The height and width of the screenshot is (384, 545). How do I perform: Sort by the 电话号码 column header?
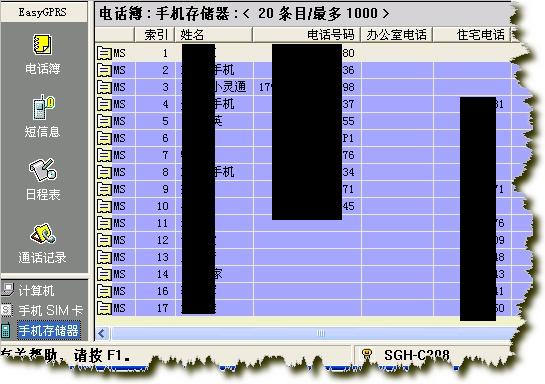(307, 34)
